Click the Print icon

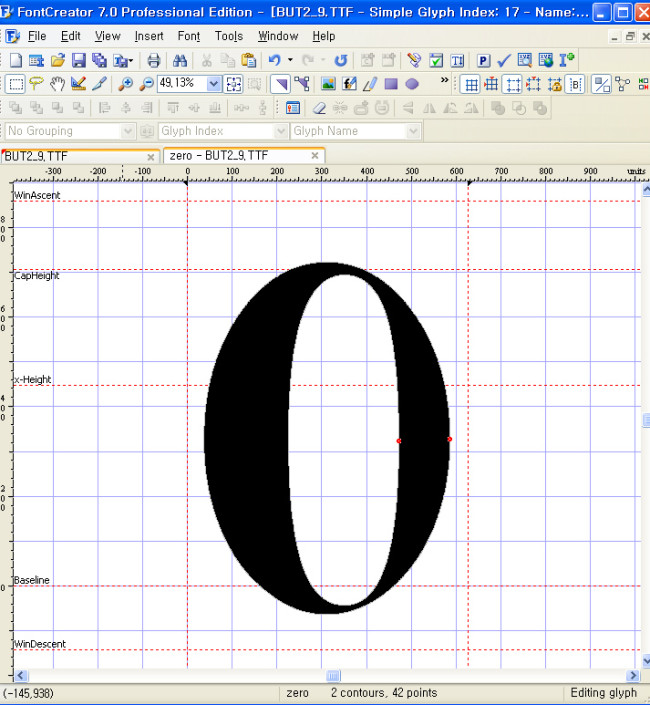pyautogui.click(x=153, y=60)
